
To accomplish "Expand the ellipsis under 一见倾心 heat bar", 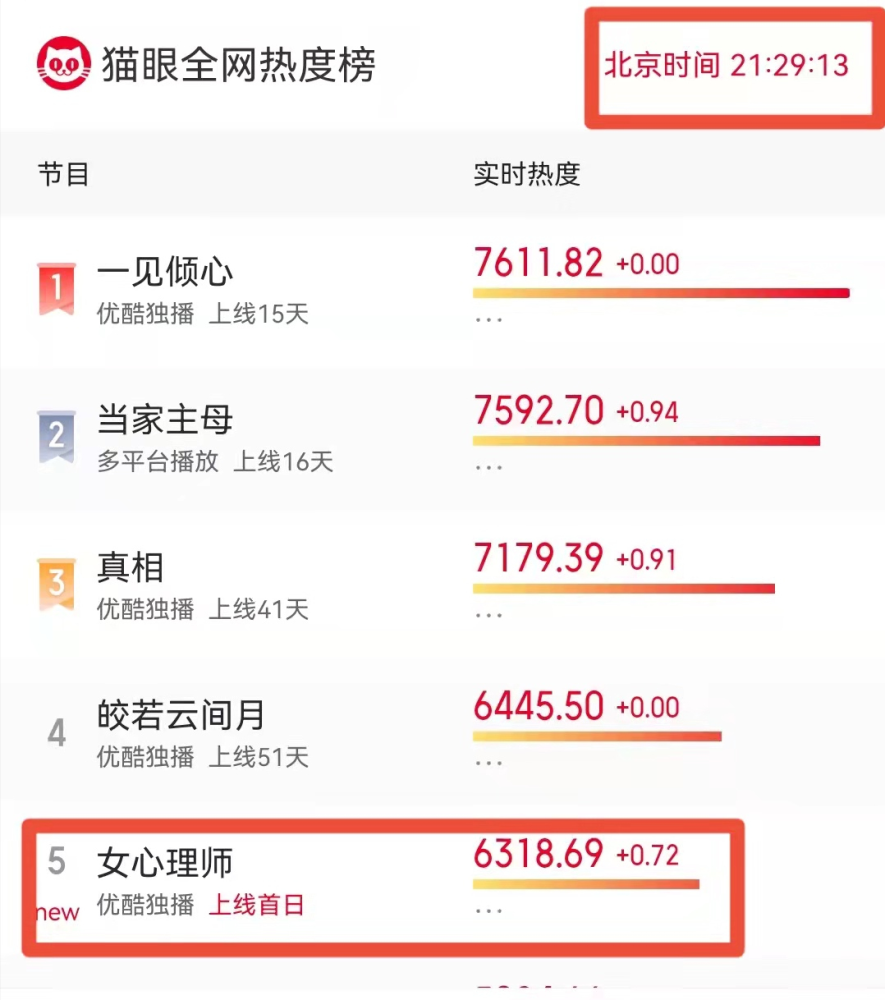I will point(488,320).
